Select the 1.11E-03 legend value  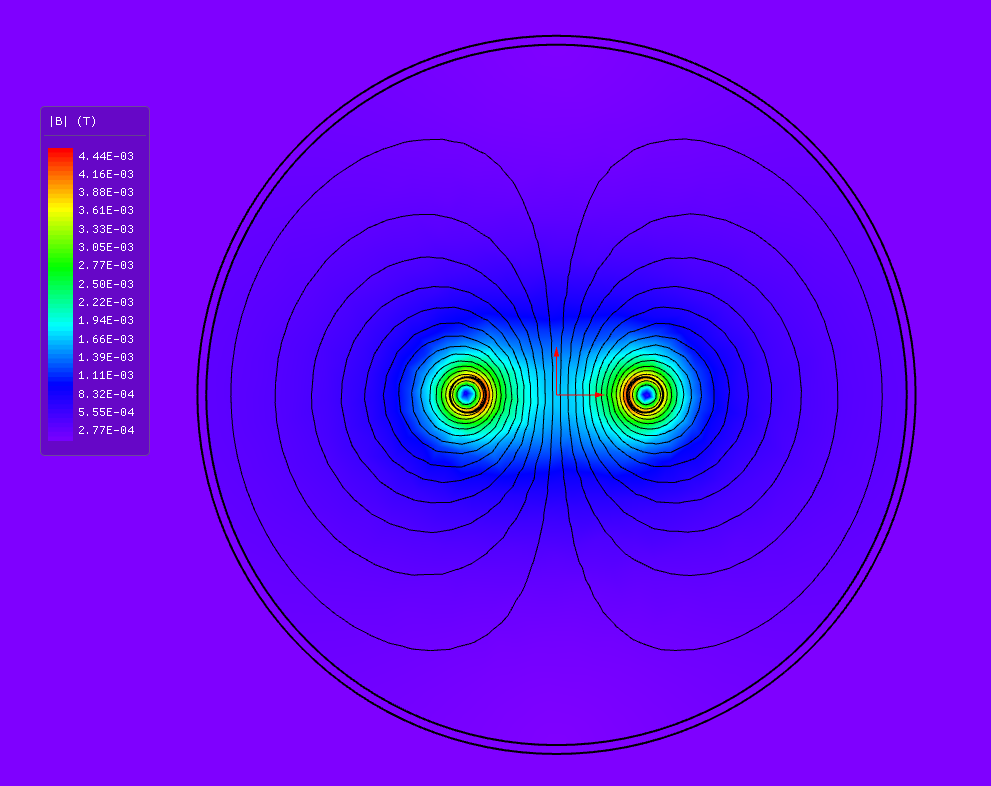pos(106,375)
